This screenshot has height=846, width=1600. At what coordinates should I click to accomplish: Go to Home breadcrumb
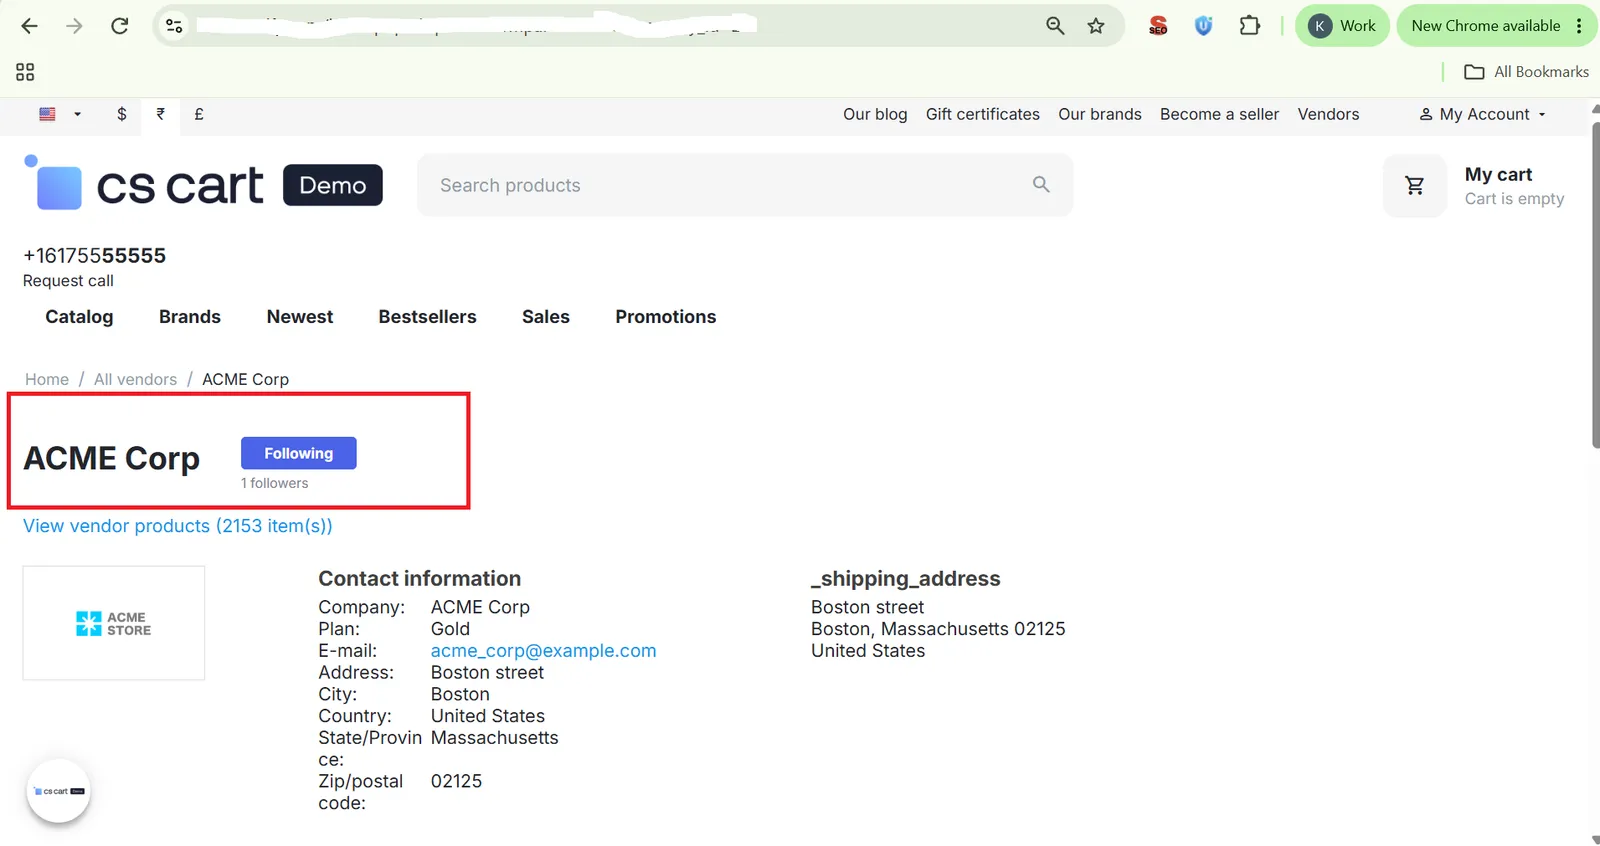(47, 379)
